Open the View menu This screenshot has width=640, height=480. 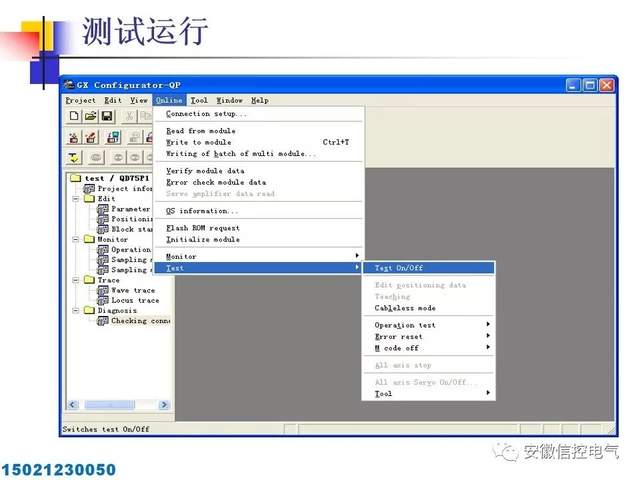tap(139, 100)
